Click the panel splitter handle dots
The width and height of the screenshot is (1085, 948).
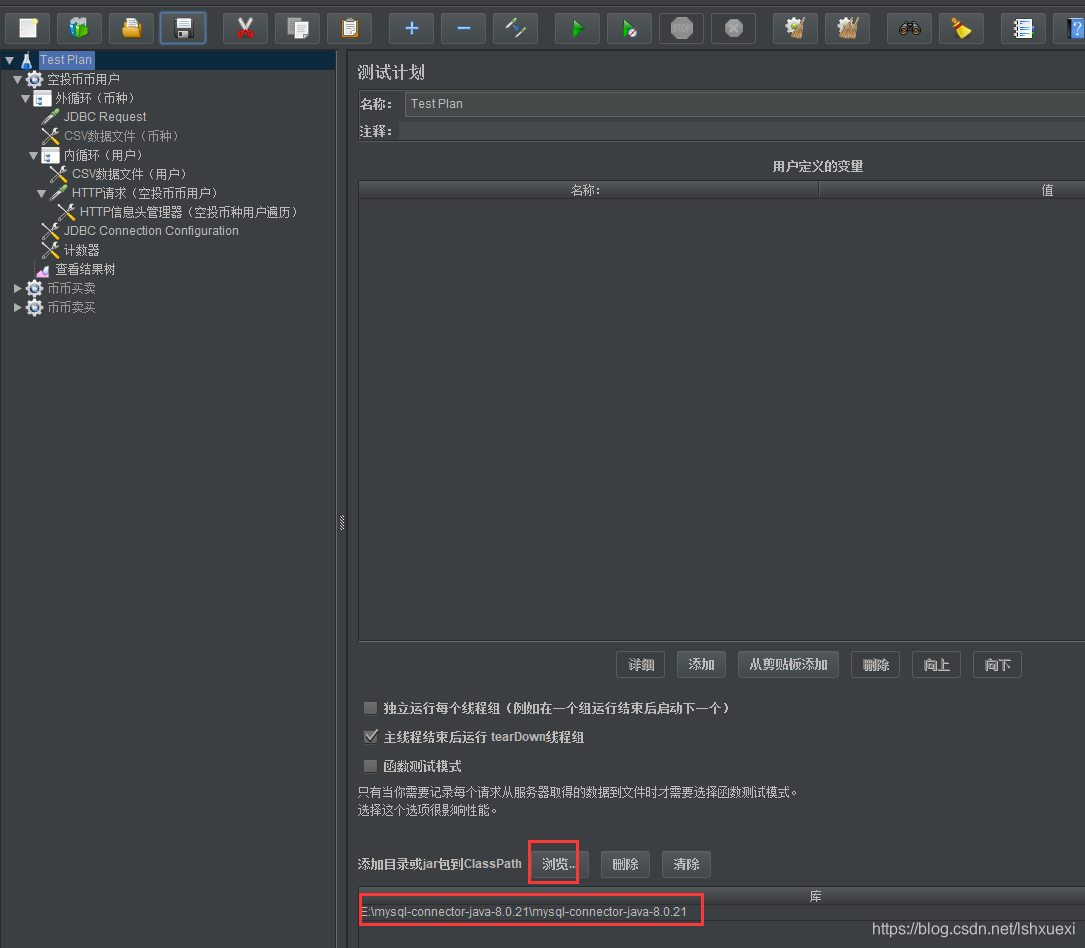(342, 522)
